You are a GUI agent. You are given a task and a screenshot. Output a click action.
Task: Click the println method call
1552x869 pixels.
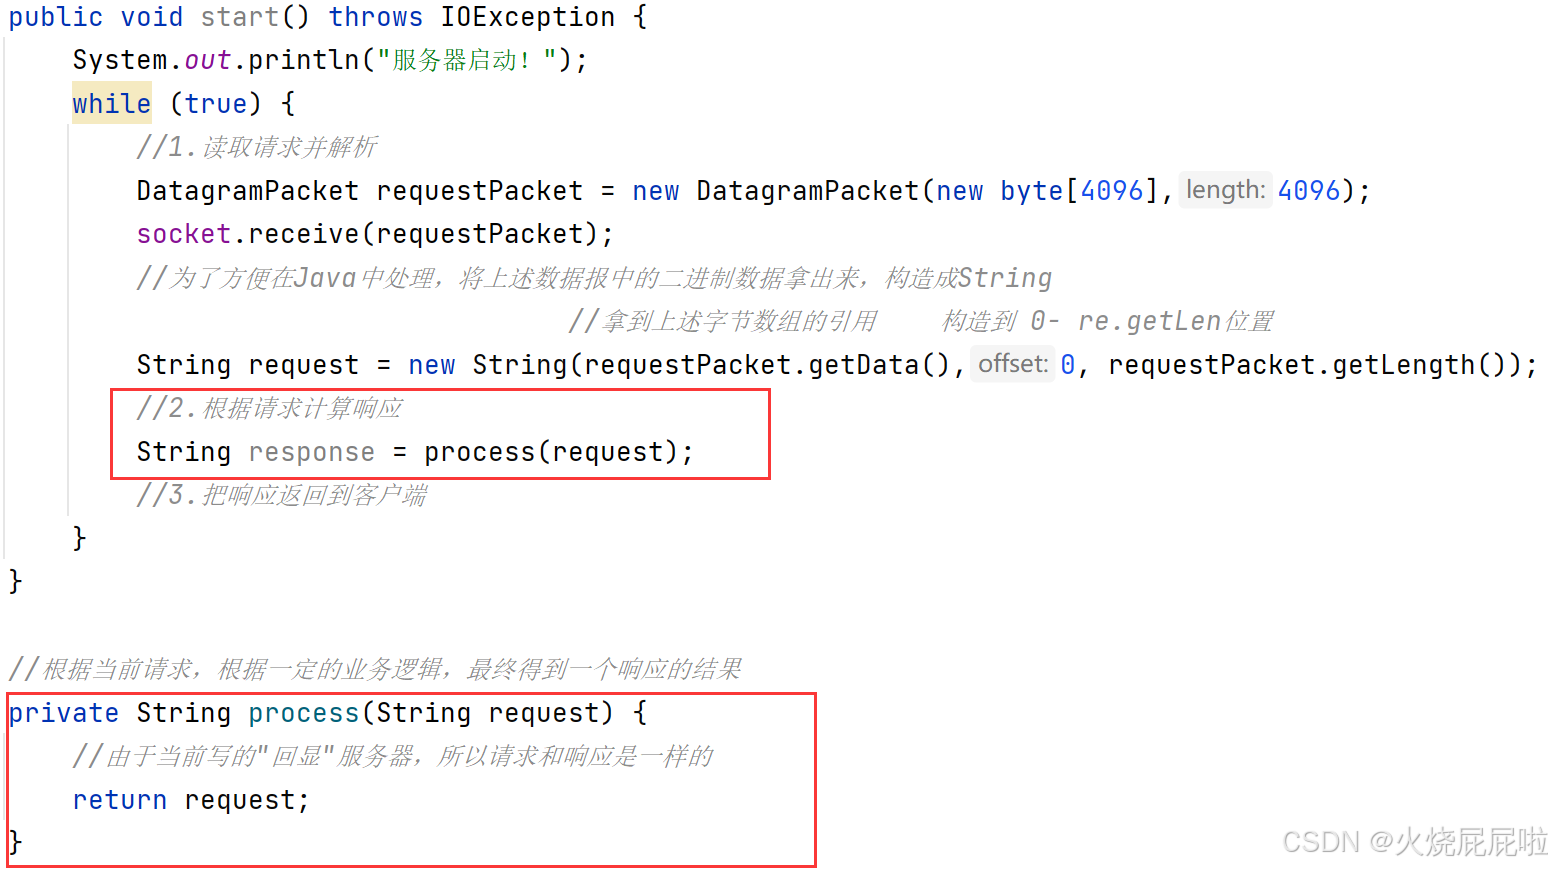pyautogui.click(x=304, y=60)
